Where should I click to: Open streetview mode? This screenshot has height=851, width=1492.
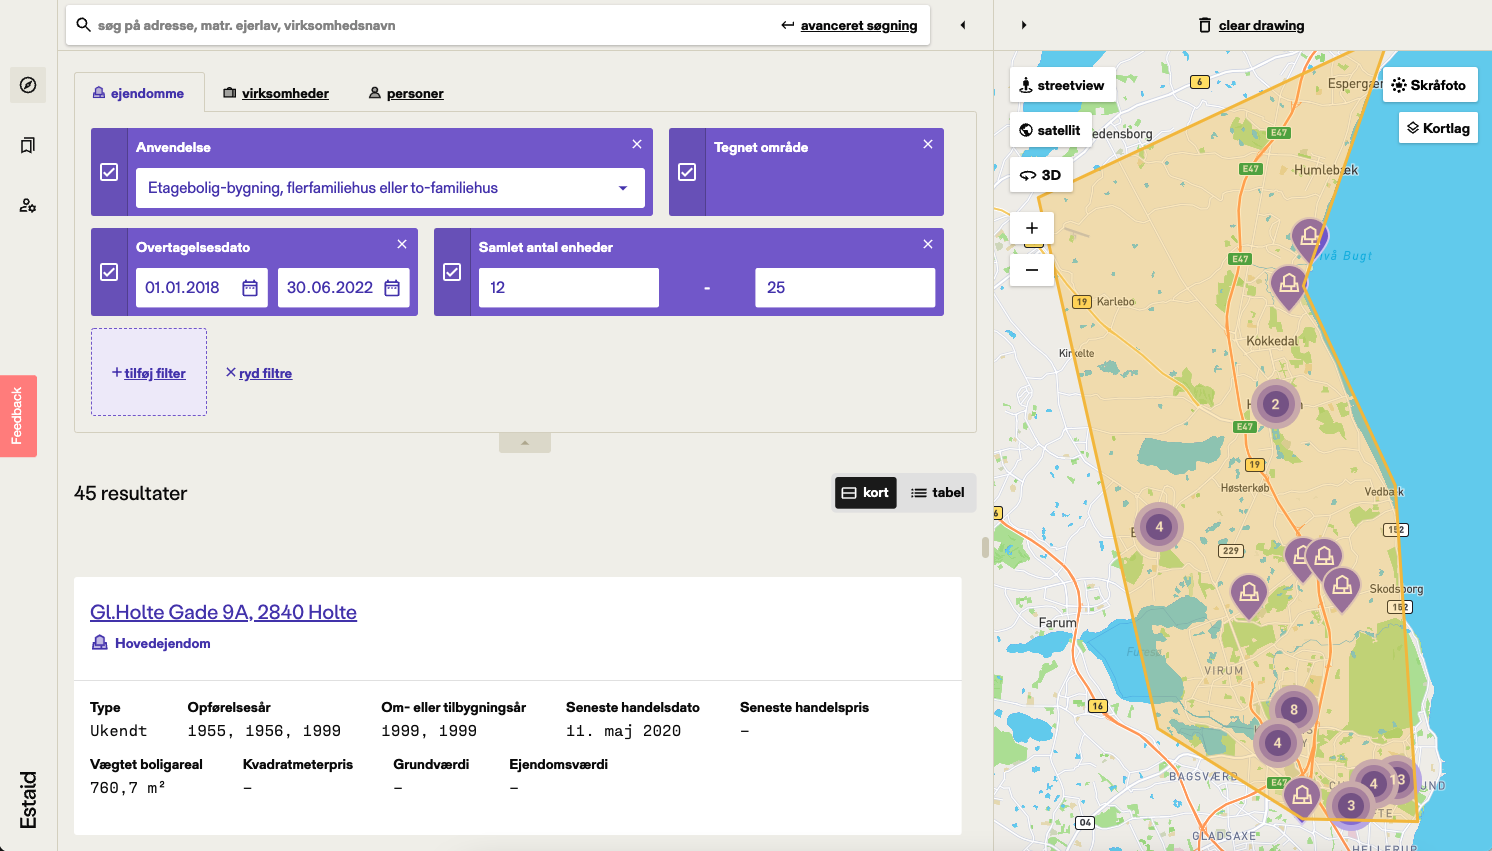pyautogui.click(x=1062, y=85)
